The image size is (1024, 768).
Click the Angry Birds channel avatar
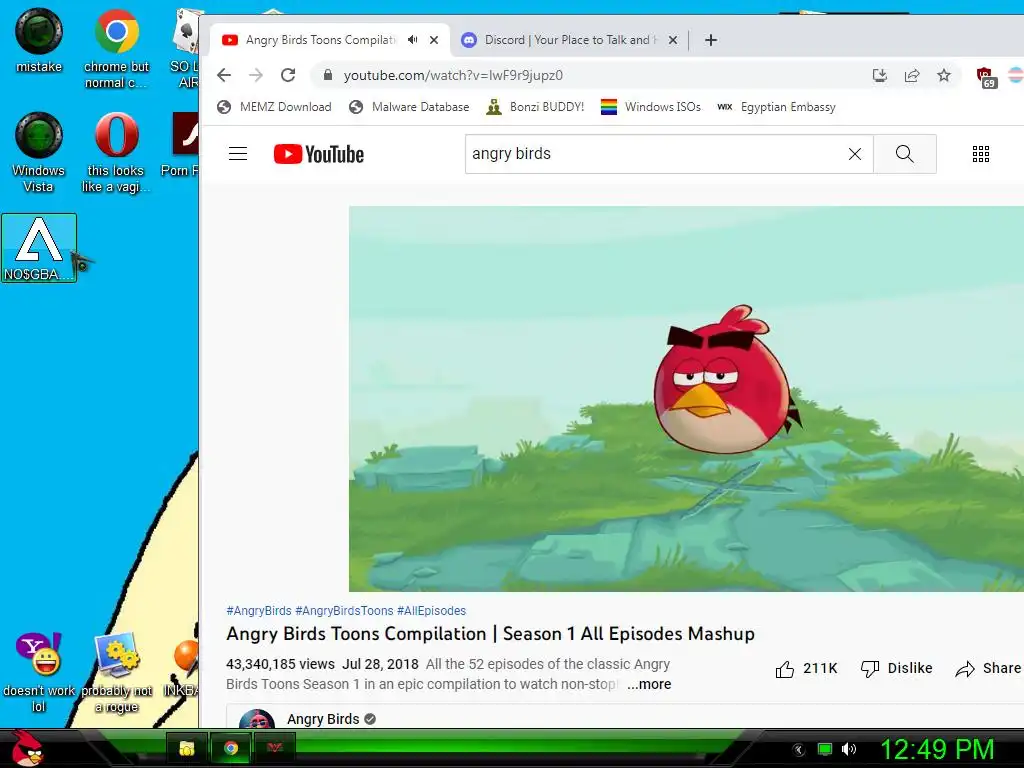click(257, 719)
